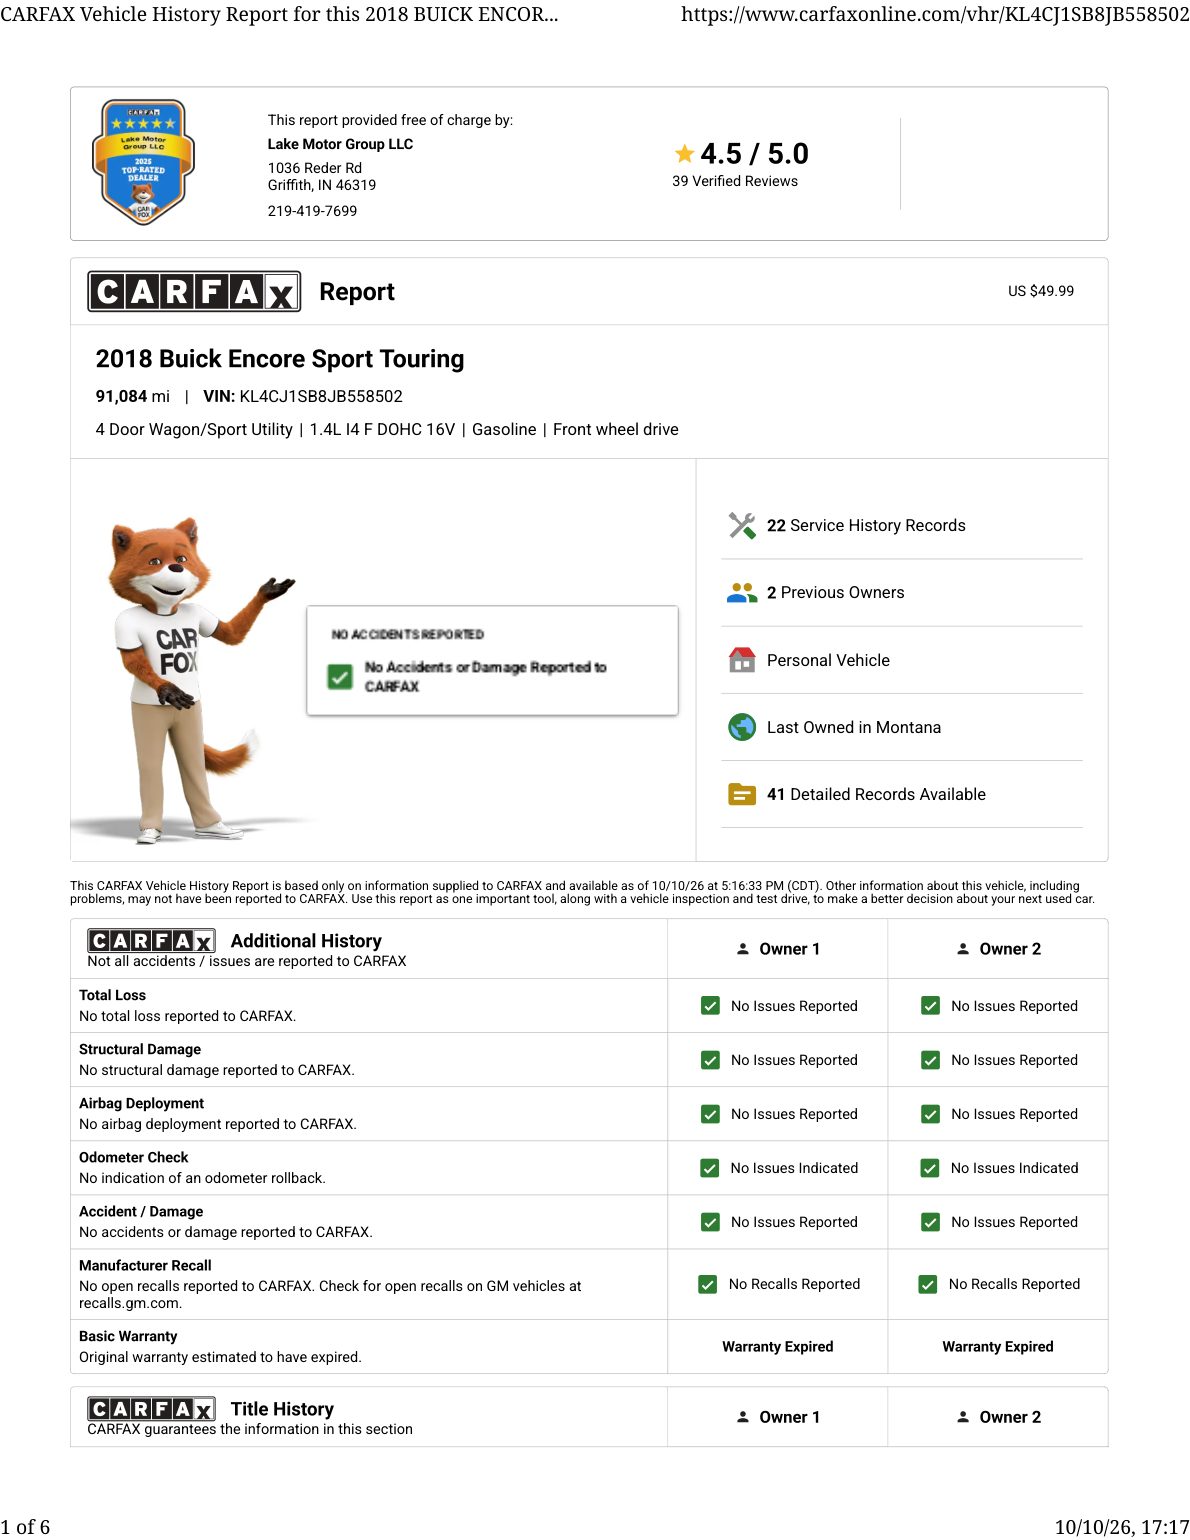Click the 91,084 mi mileage value

[x=132, y=397]
